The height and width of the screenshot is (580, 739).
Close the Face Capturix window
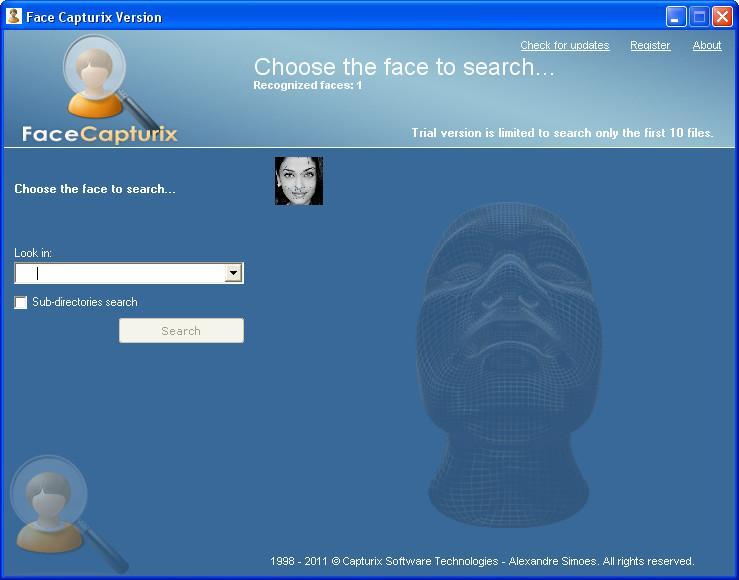click(722, 17)
